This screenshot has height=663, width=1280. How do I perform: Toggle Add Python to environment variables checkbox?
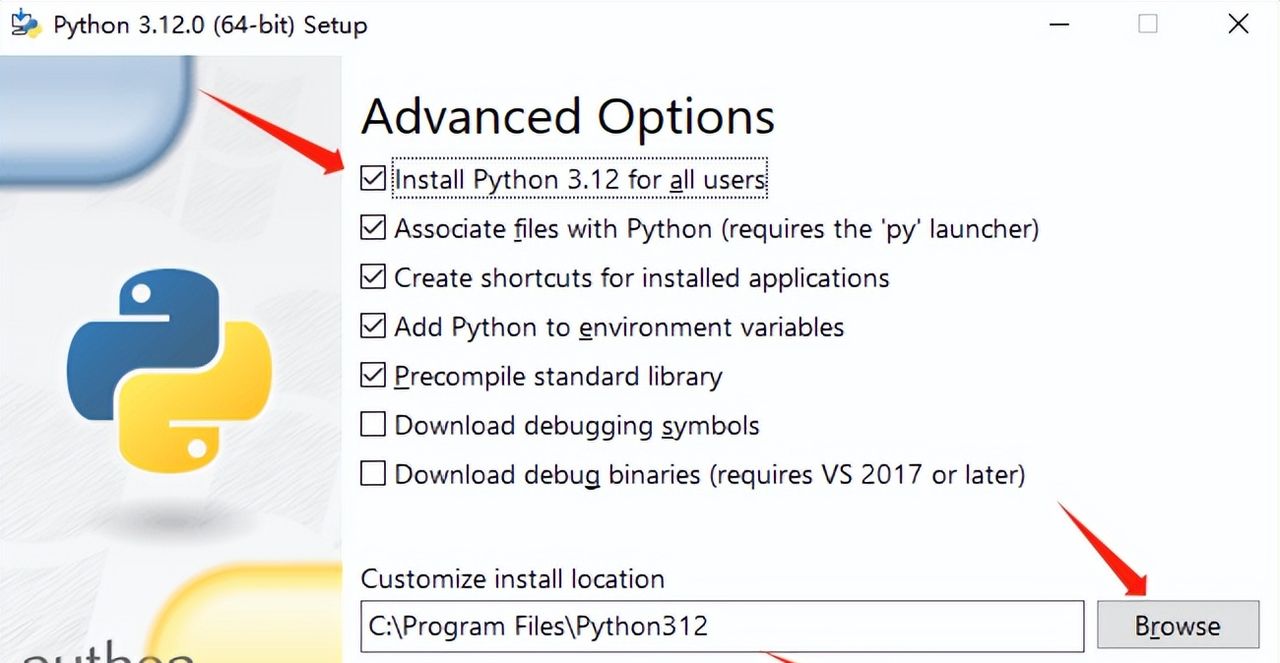[373, 326]
